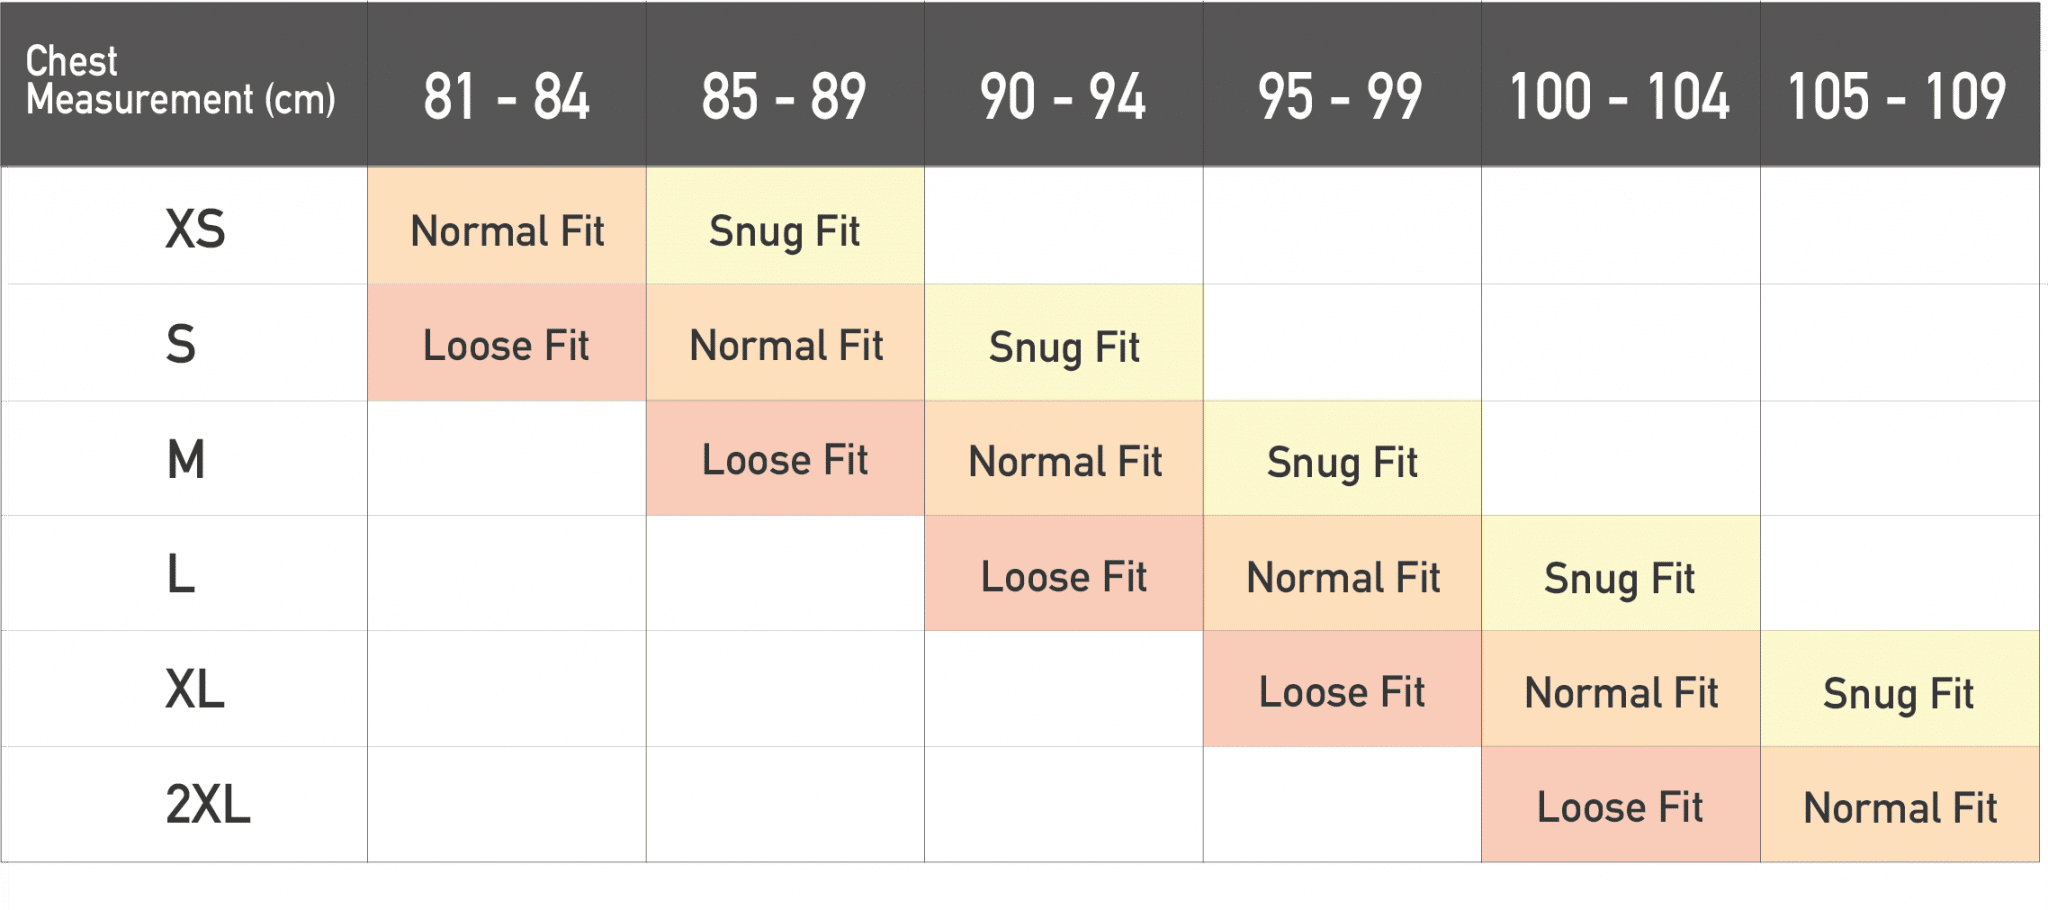Viewport: 2048px width, 910px height.
Task: Select the XL size row label
Action: coord(195,689)
